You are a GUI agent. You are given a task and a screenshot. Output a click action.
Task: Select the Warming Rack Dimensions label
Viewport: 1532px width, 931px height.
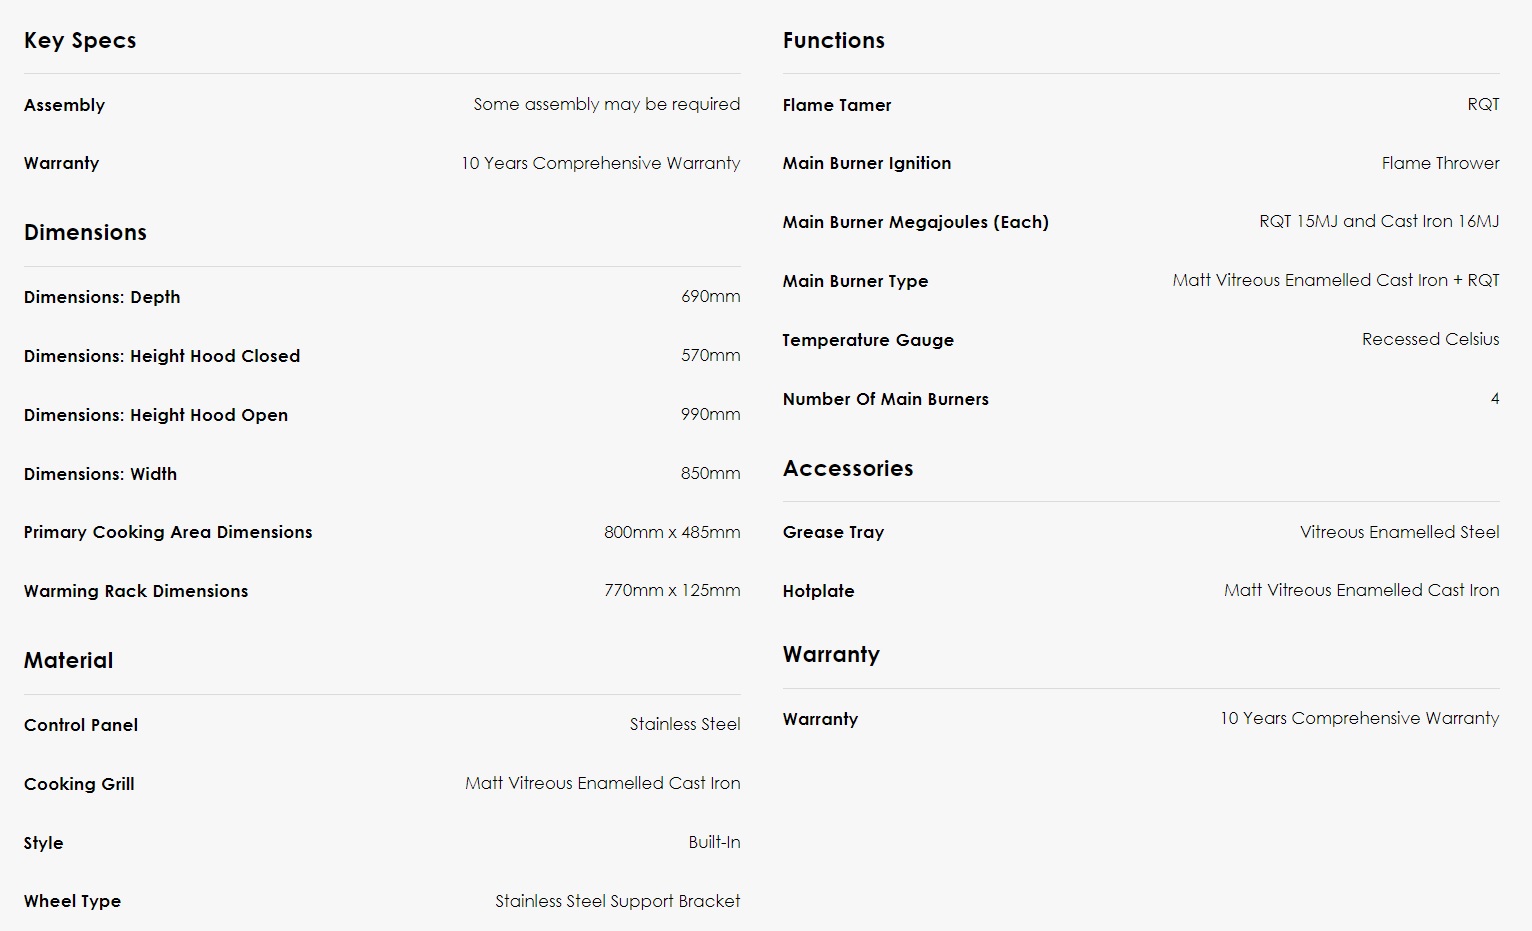pyautogui.click(x=136, y=591)
